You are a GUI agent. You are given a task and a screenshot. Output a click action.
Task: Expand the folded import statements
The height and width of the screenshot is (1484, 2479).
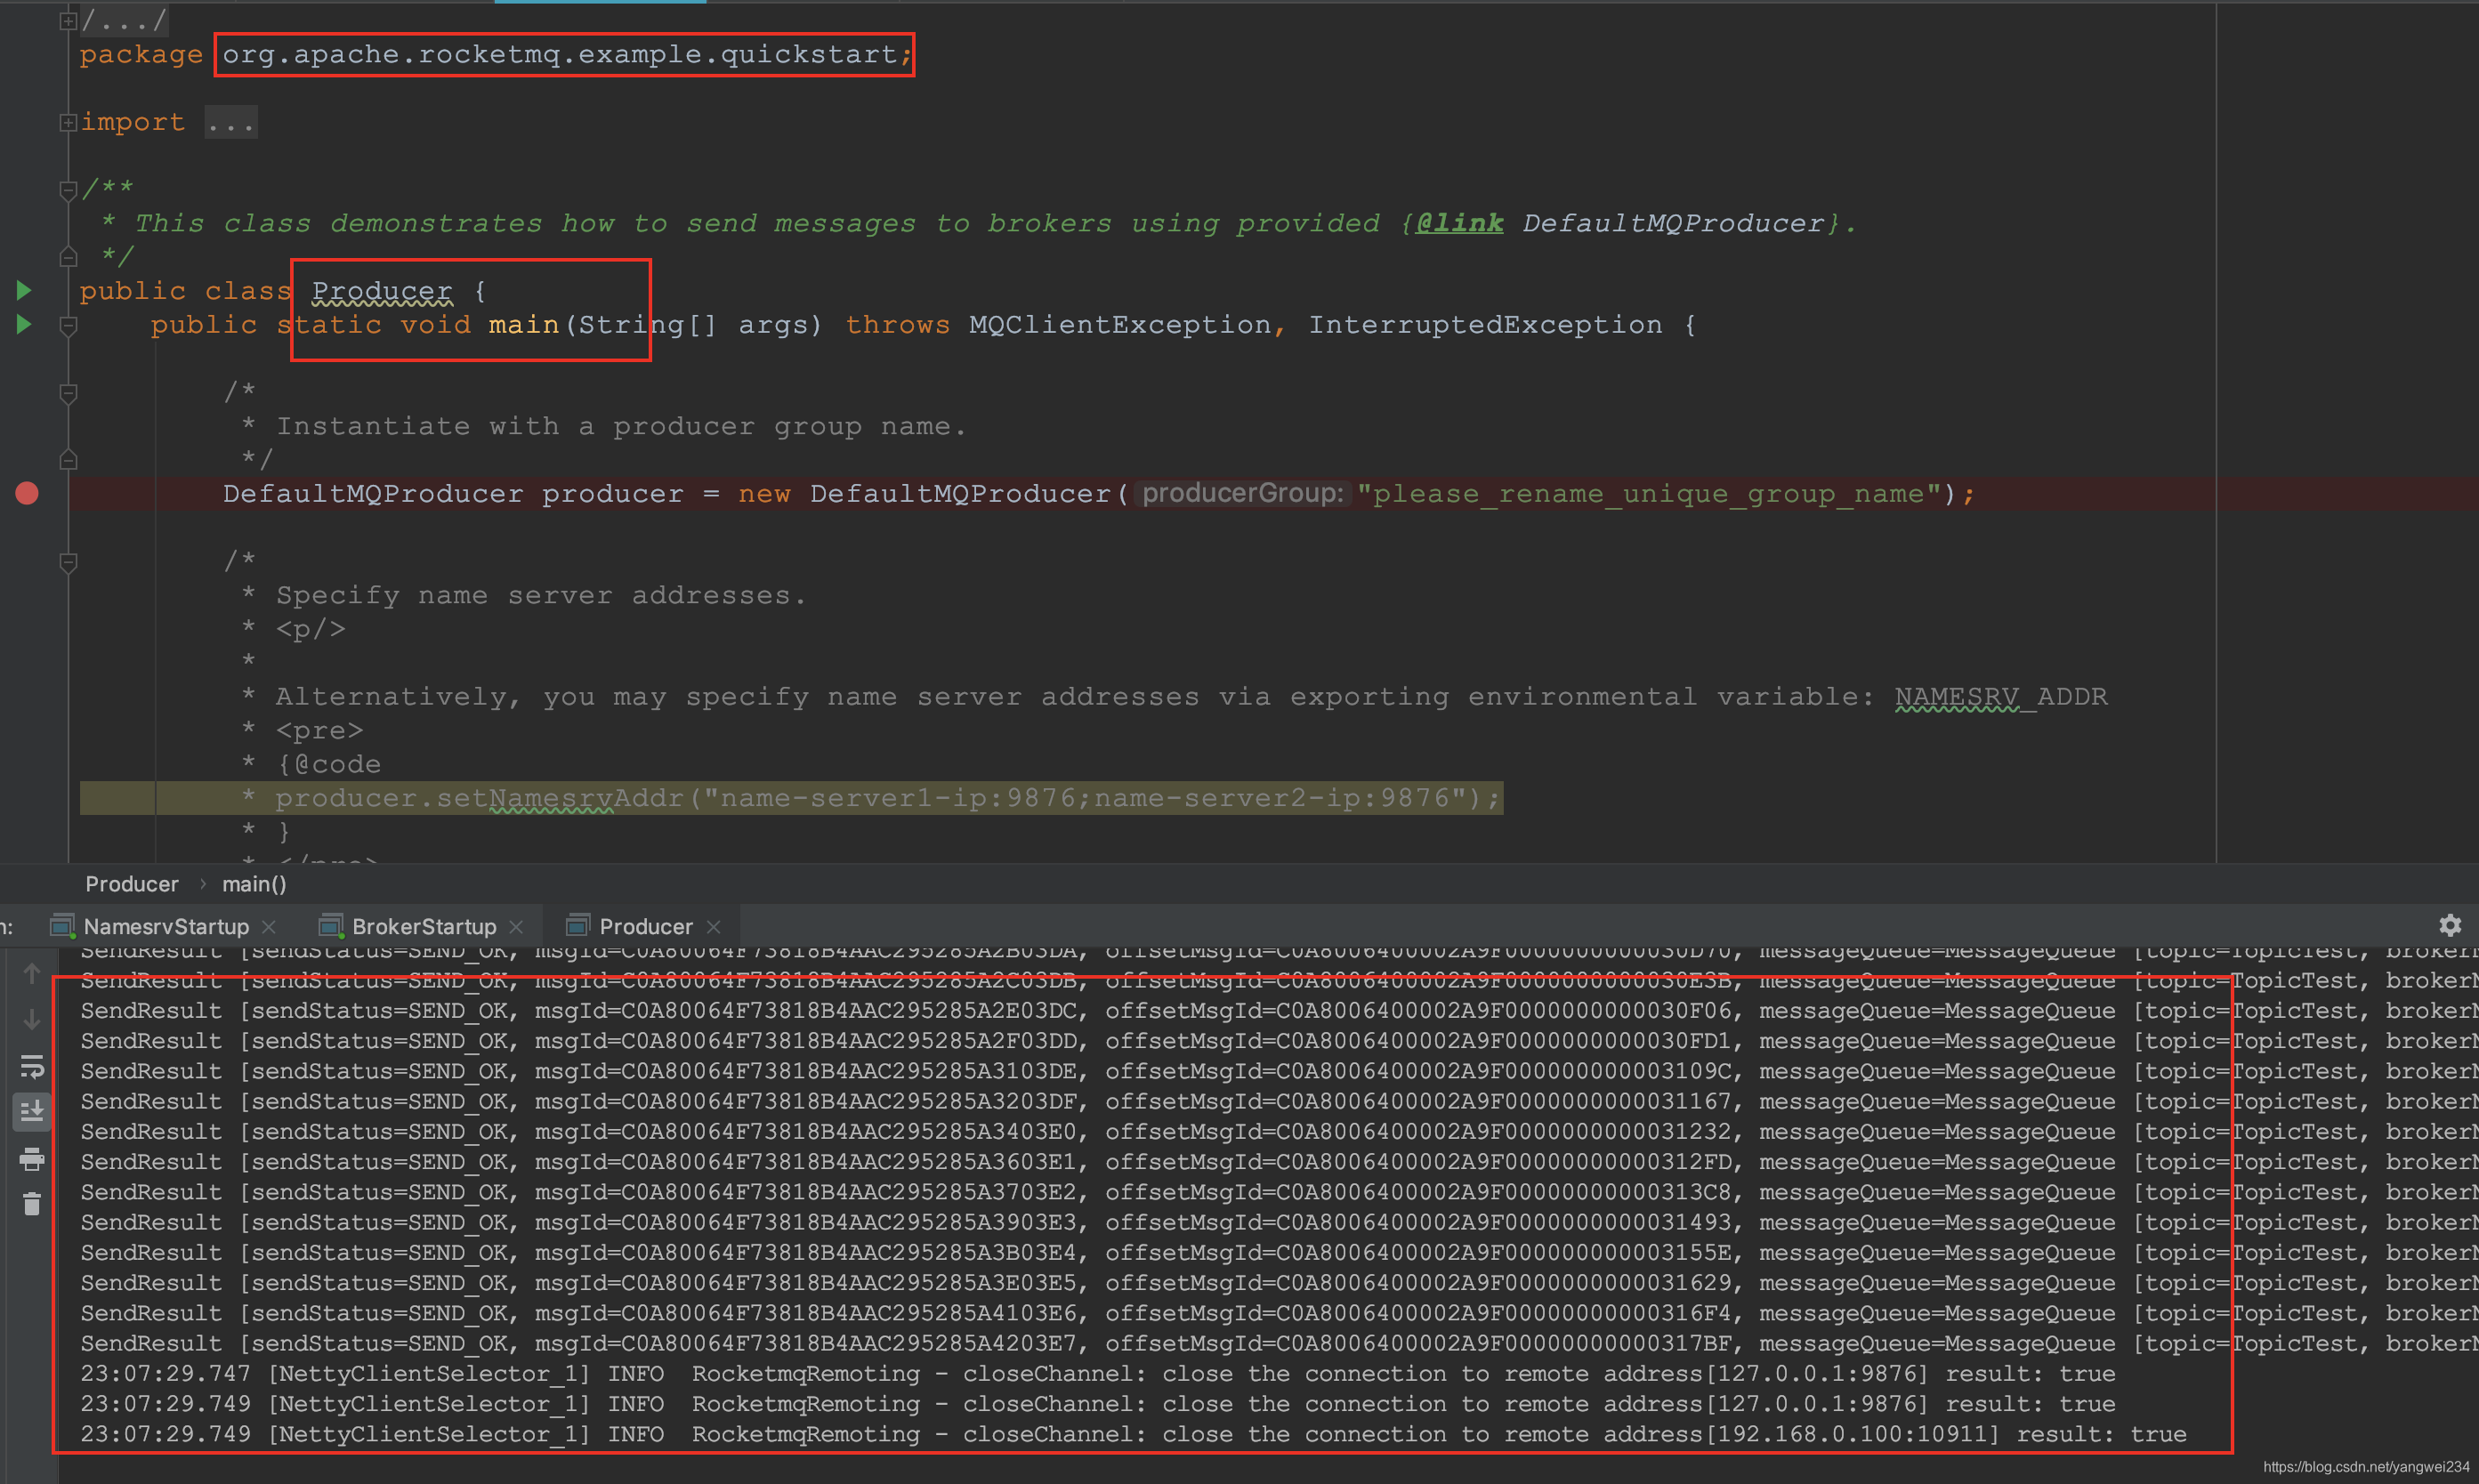coord(68,122)
